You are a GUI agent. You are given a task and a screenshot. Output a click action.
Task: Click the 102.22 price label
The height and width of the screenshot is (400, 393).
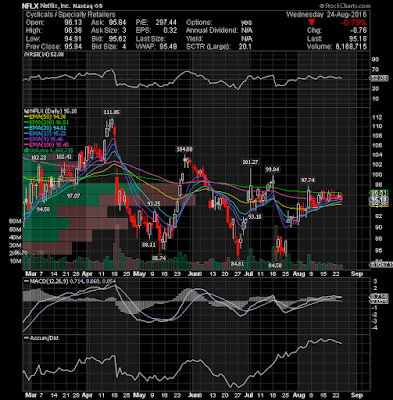38,158
